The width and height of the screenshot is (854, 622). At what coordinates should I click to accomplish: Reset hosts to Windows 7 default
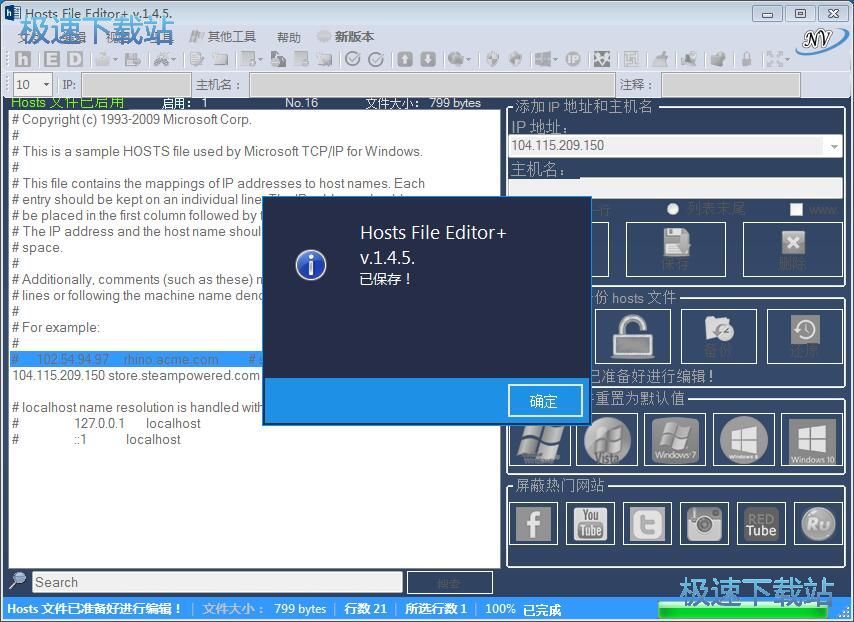tap(675, 440)
